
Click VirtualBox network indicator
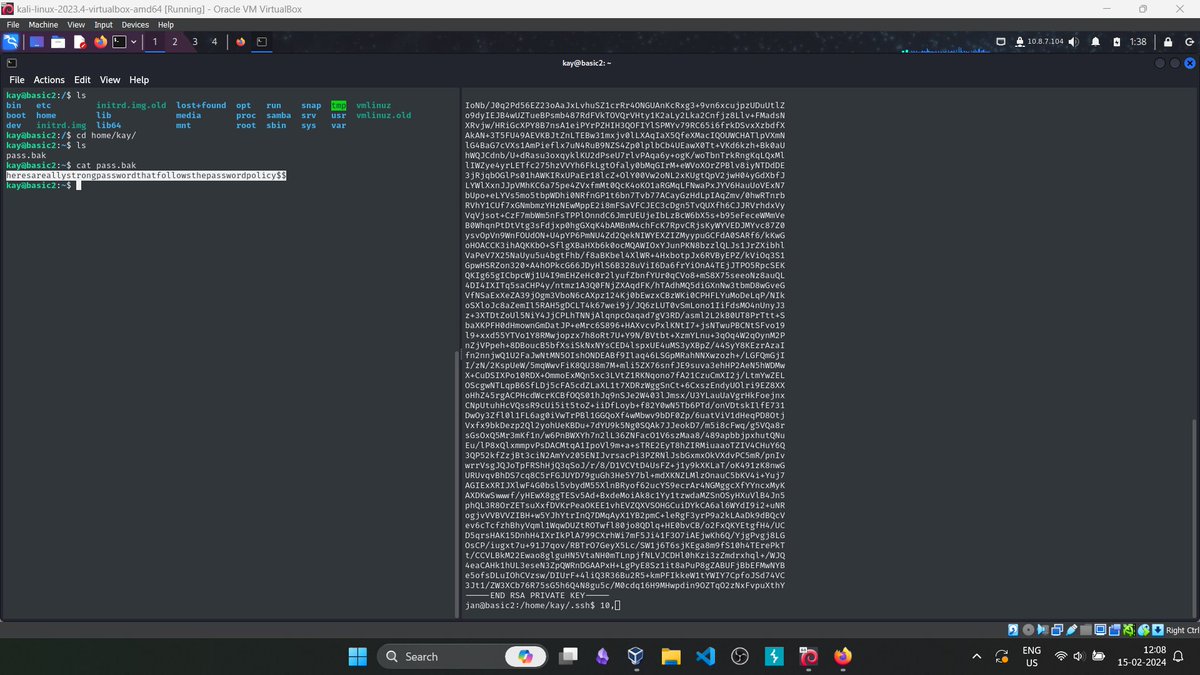[1057, 629]
